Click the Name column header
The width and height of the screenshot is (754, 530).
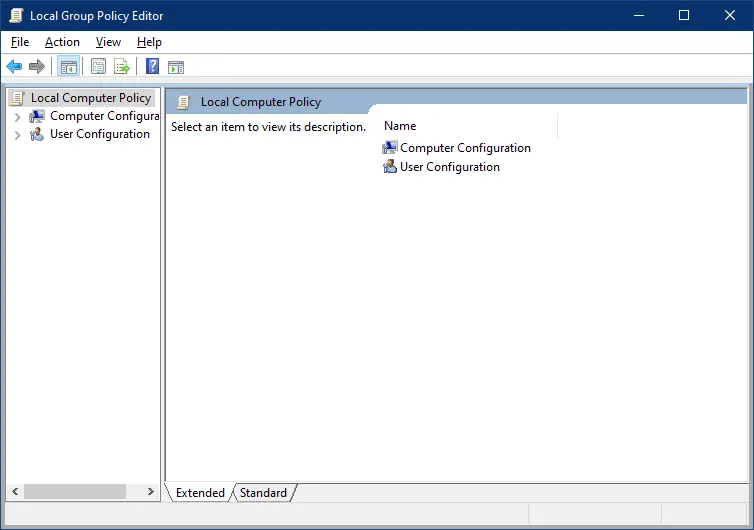click(470, 126)
